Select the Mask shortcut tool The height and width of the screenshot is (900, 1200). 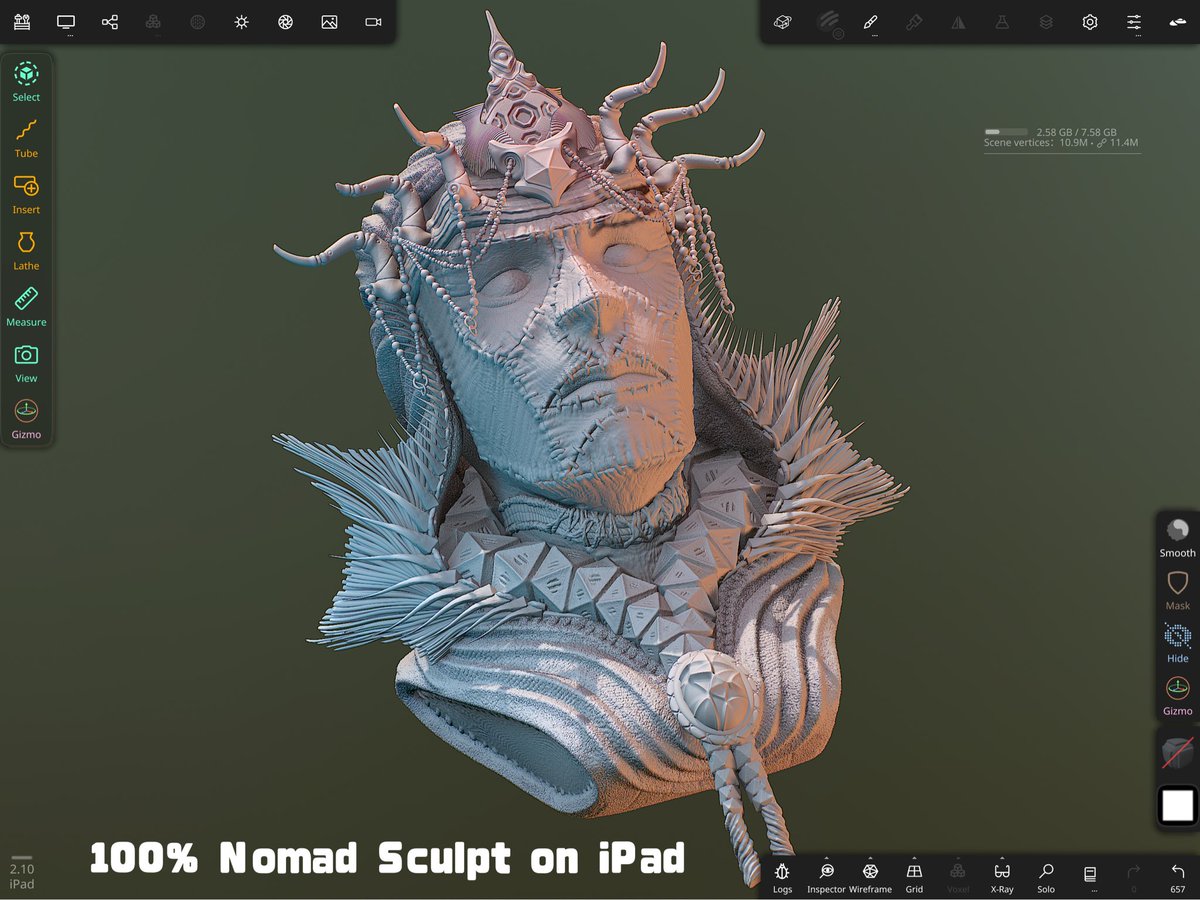1177,590
